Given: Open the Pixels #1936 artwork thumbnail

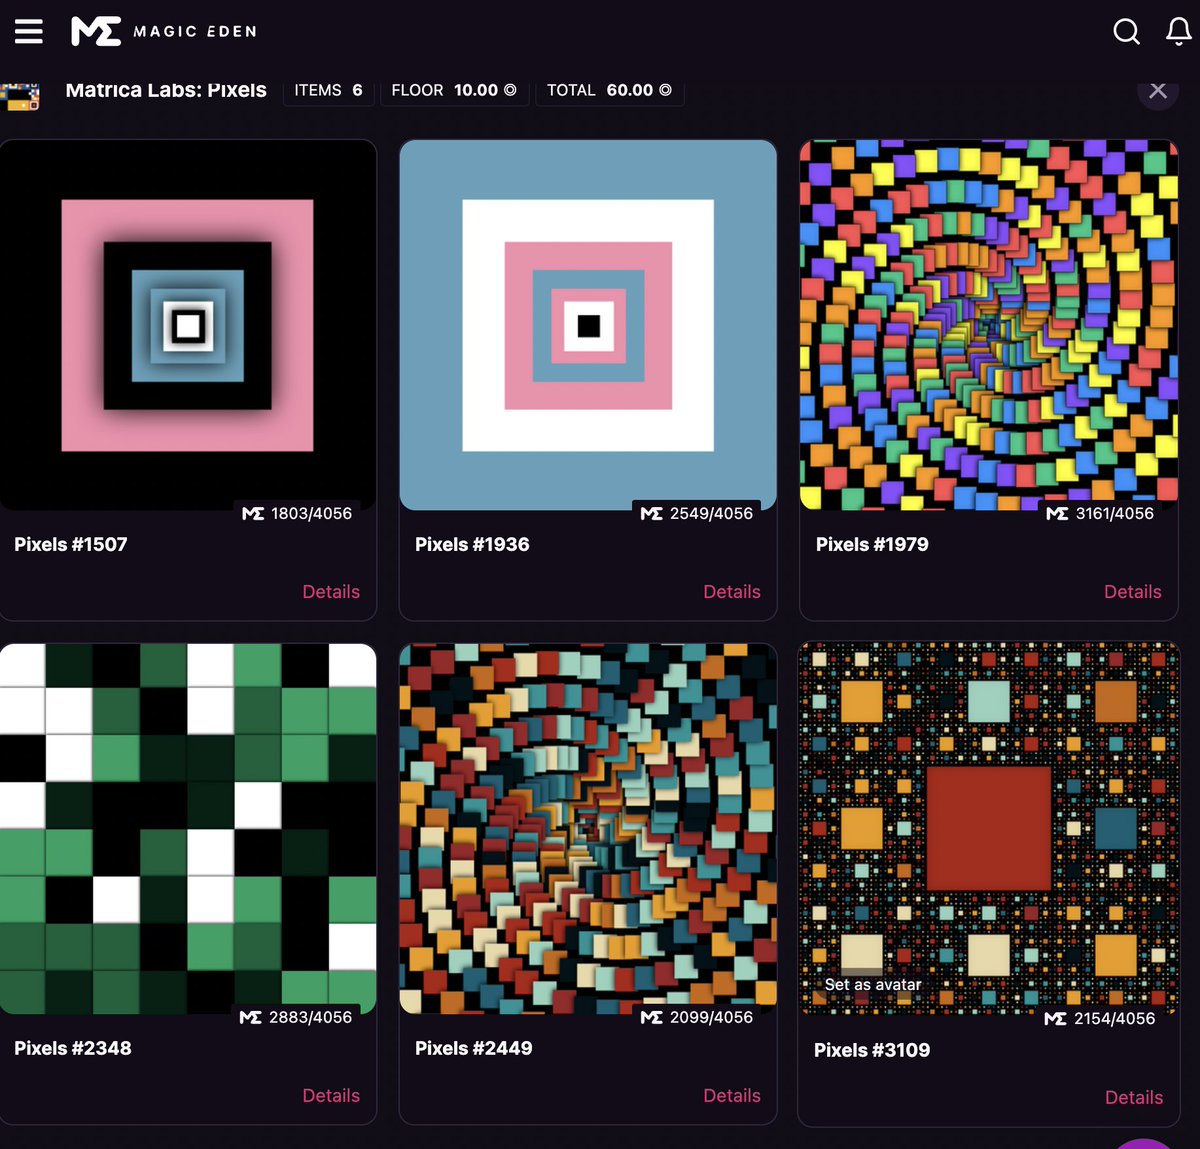Looking at the screenshot, I should coord(588,325).
